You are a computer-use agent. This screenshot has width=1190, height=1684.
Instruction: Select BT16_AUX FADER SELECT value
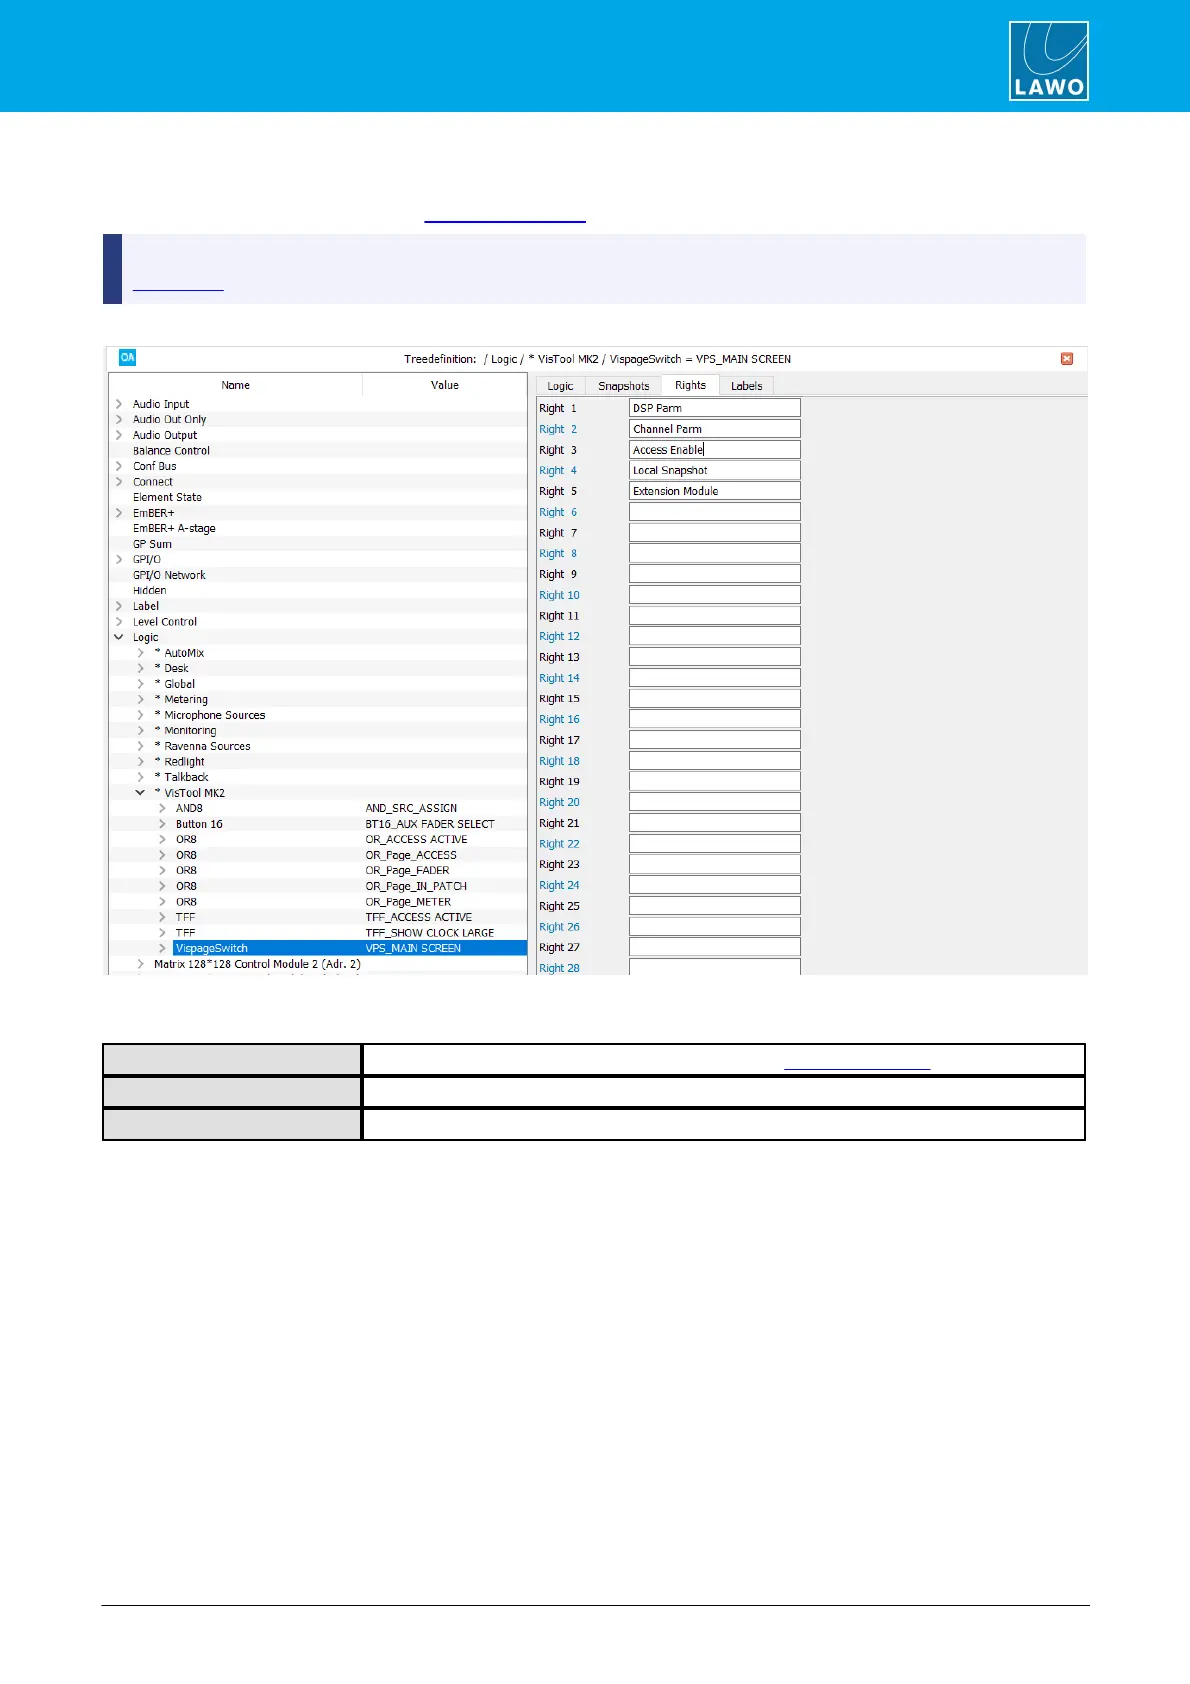click(430, 824)
